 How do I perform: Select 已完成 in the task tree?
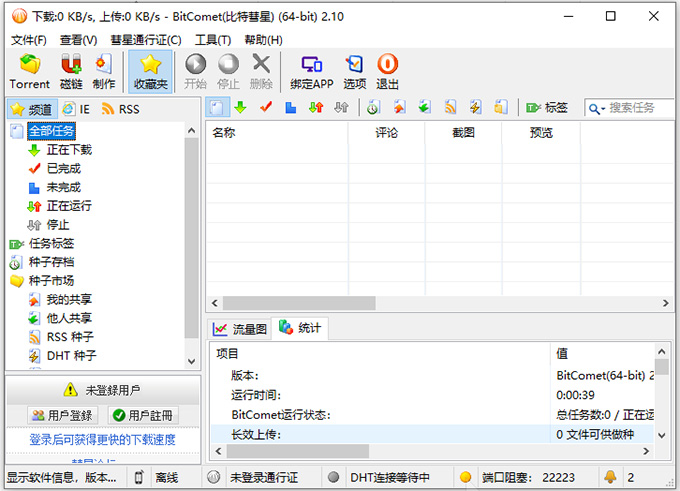(x=64, y=168)
